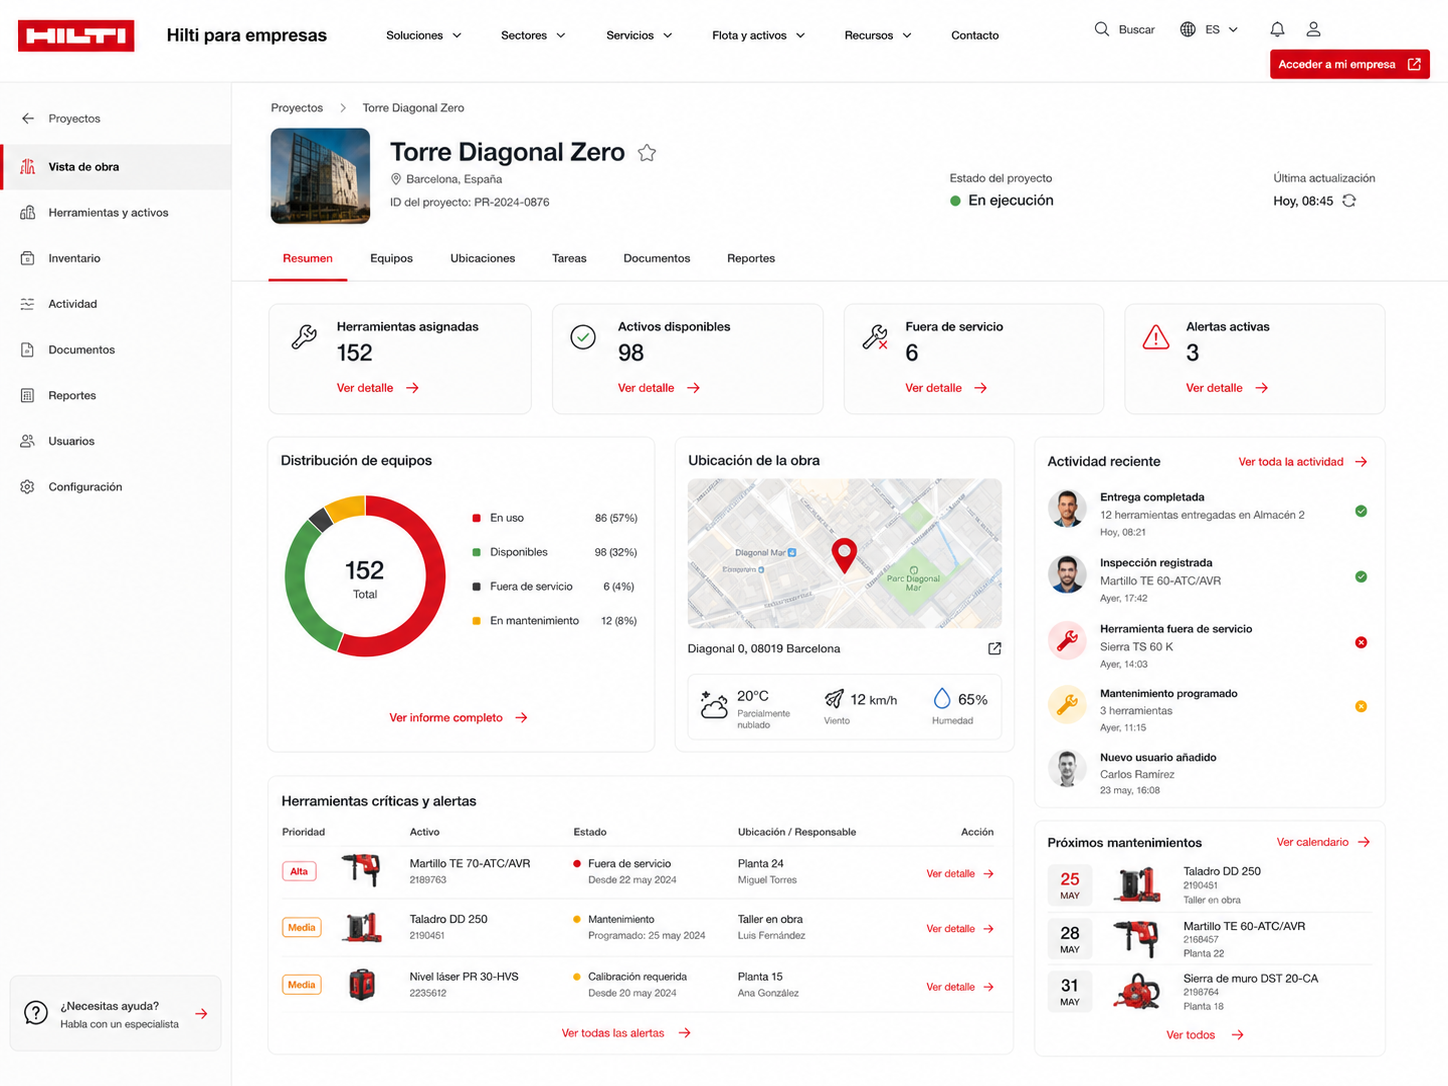Open the ES language dropdown
This screenshot has width=1448, height=1086.
click(x=1221, y=29)
